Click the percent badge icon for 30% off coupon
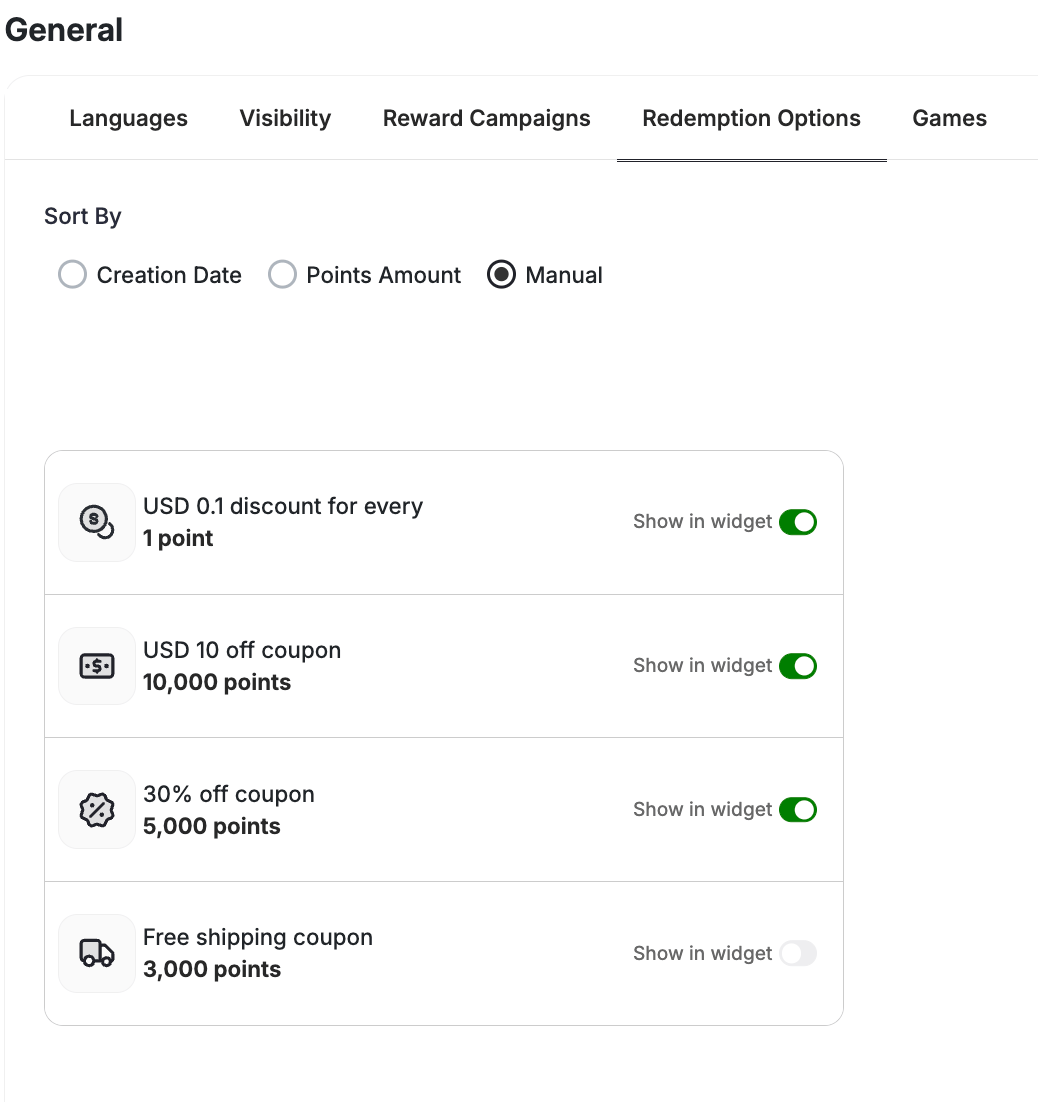The image size is (1038, 1102). pyautogui.click(x=97, y=810)
